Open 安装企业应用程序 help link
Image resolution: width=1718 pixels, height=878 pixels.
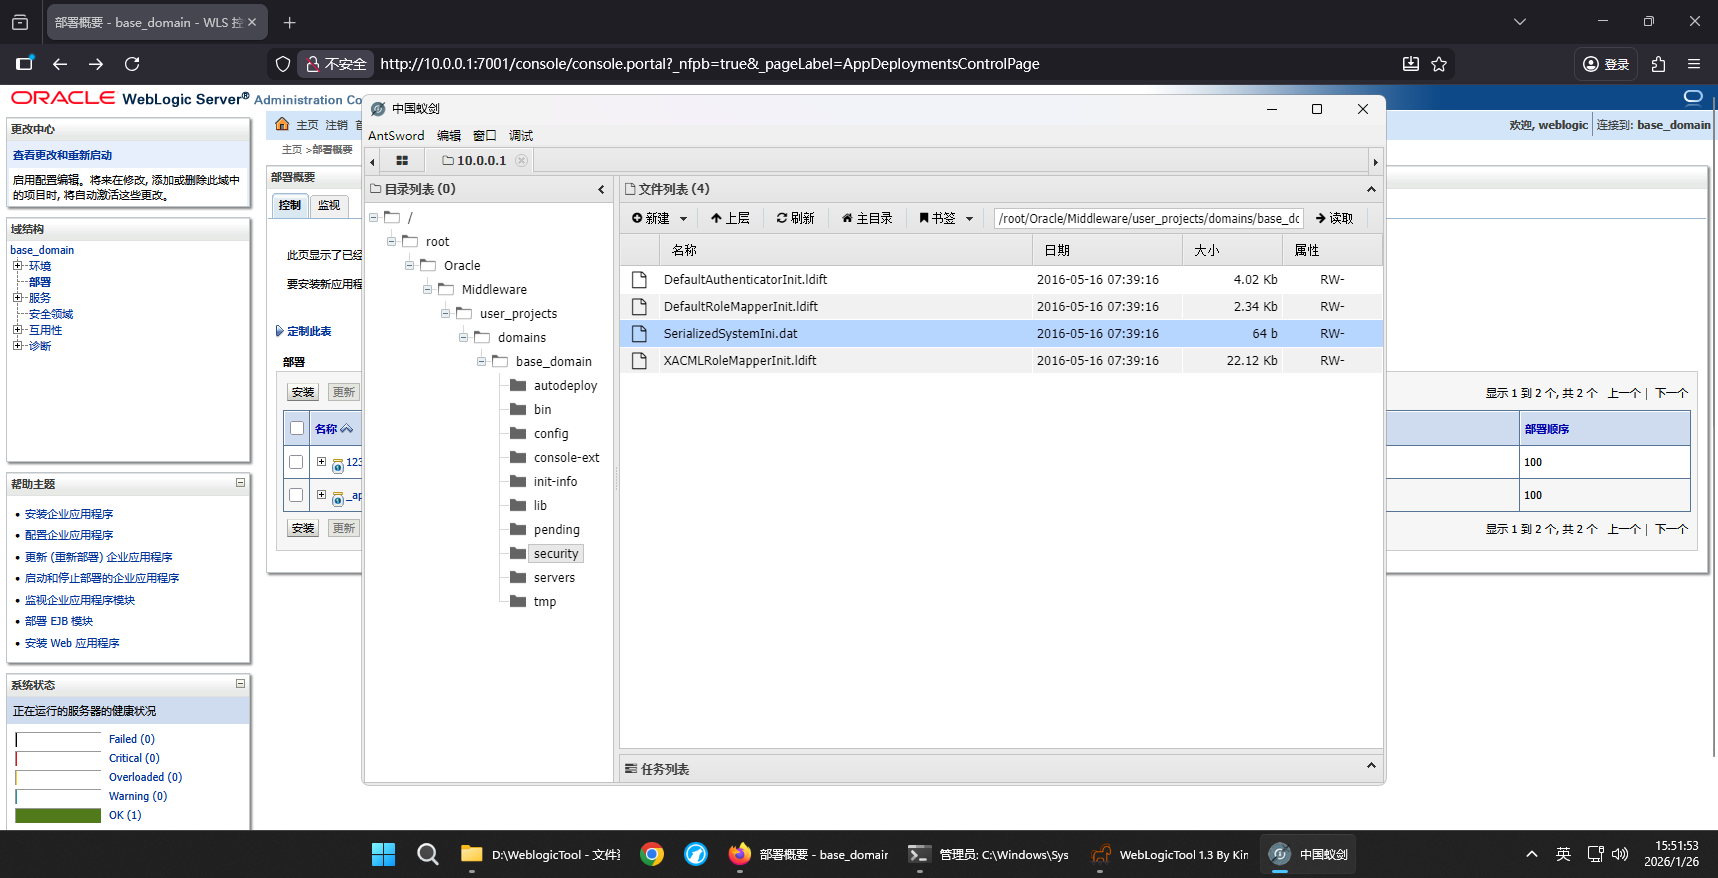pos(69,514)
